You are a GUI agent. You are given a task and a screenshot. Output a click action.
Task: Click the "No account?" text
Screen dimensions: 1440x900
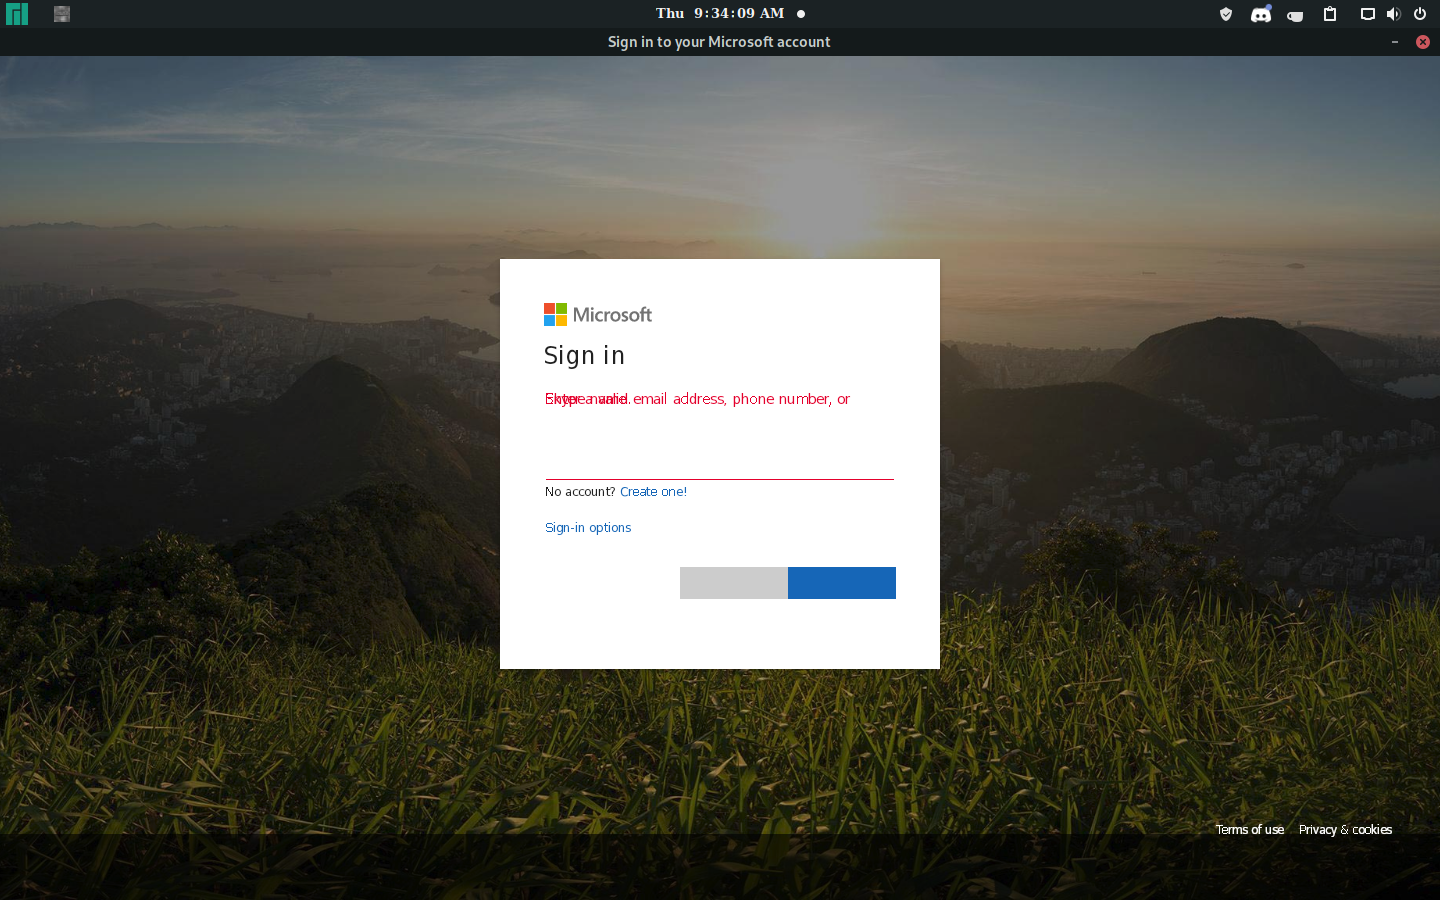point(580,491)
